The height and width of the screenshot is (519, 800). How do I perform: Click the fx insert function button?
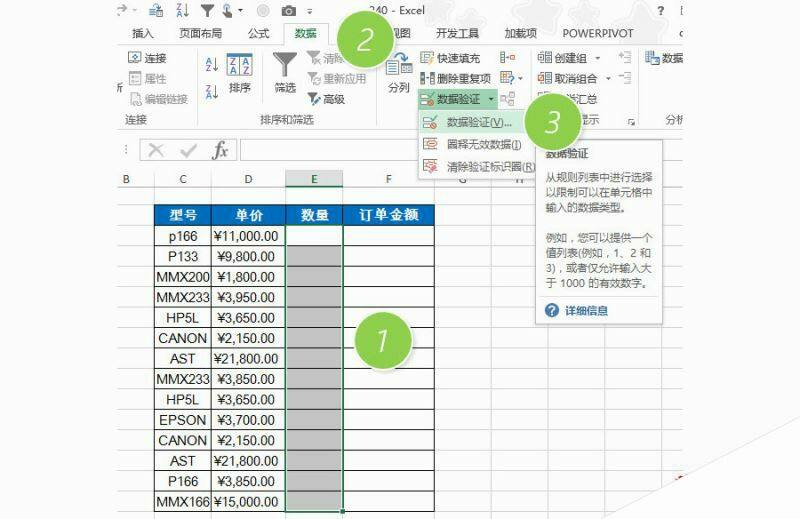tap(220, 150)
